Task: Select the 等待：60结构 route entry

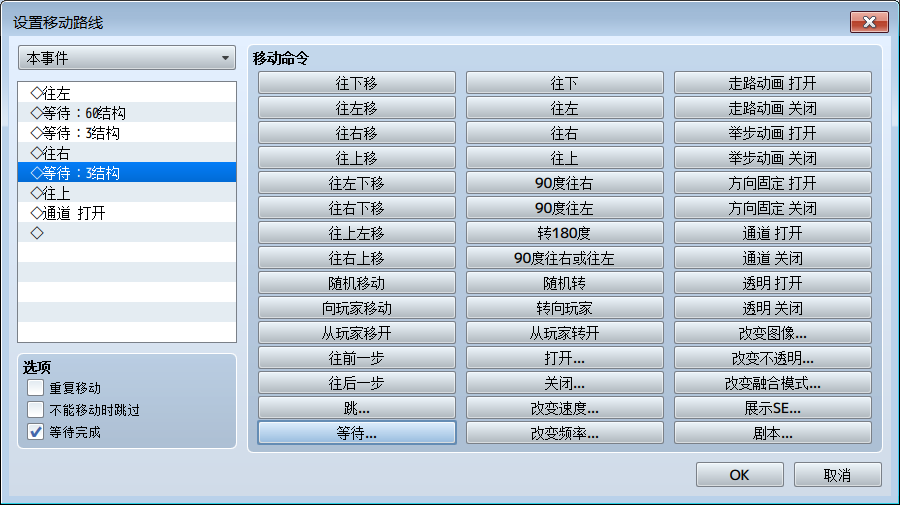Action: [x=127, y=113]
